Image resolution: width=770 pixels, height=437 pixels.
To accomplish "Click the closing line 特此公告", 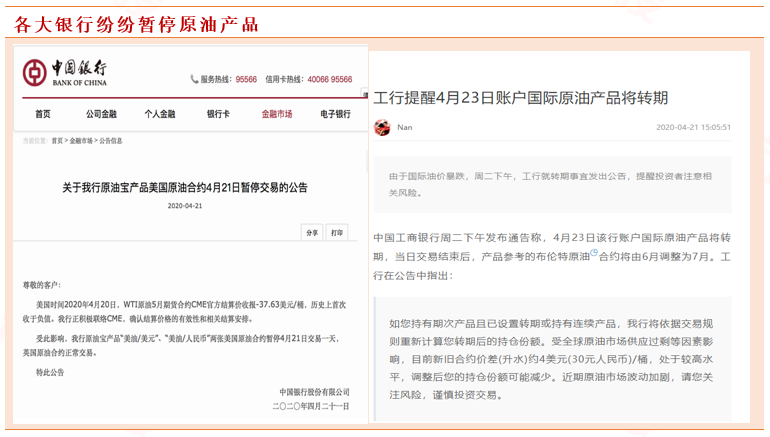I will tap(50, 372).
